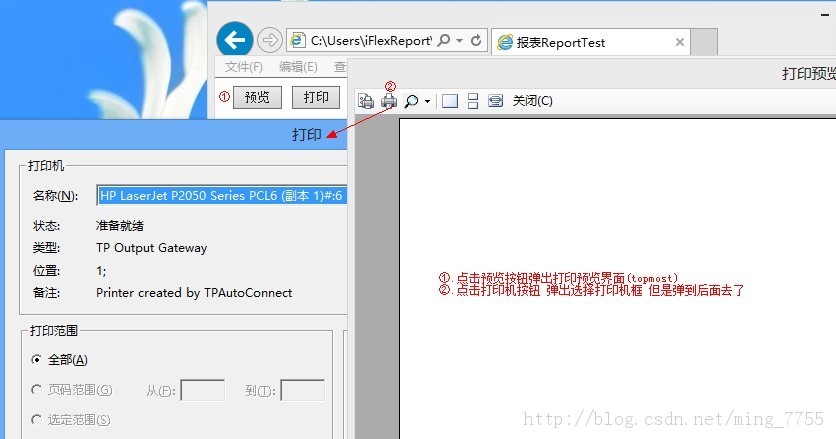Open the address bar dropdown arrow
Image resolution: width=836 pixels, height=439 pixels.
click(459, 41)
